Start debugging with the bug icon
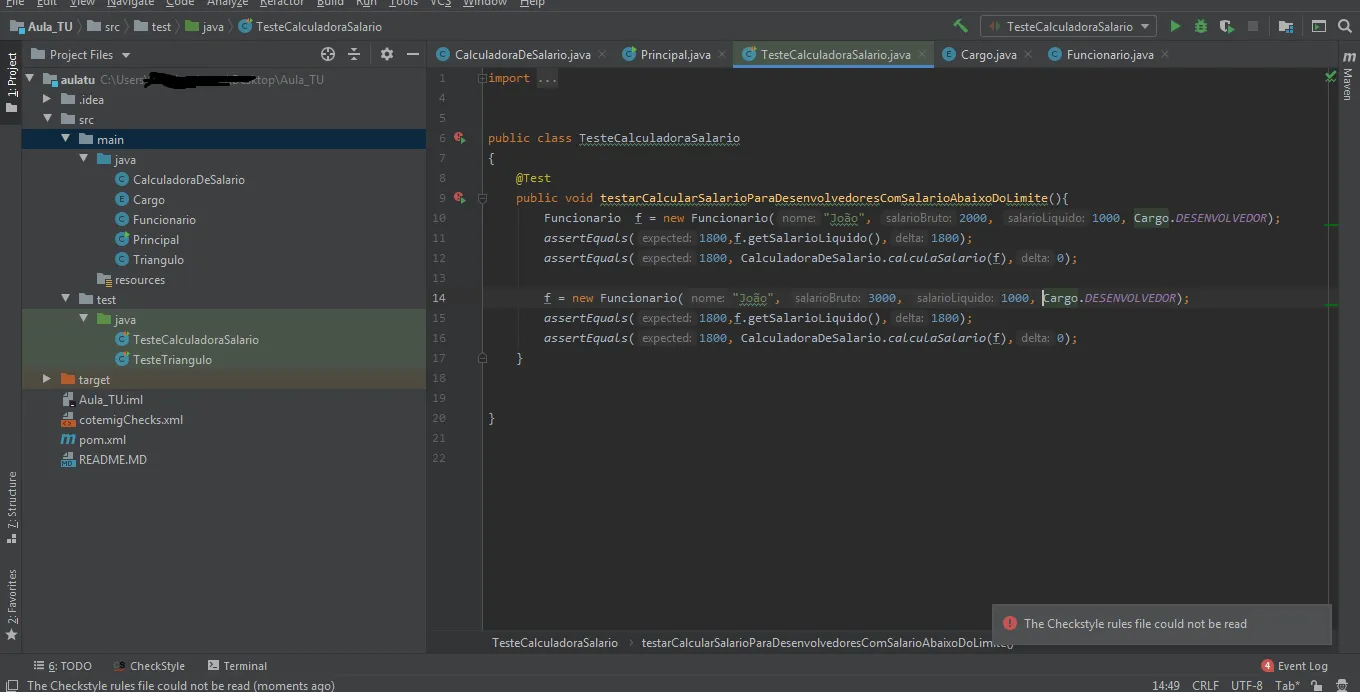Viewport: 1360px width, 692px height. pyautogui.click(x=1201, y=27)
